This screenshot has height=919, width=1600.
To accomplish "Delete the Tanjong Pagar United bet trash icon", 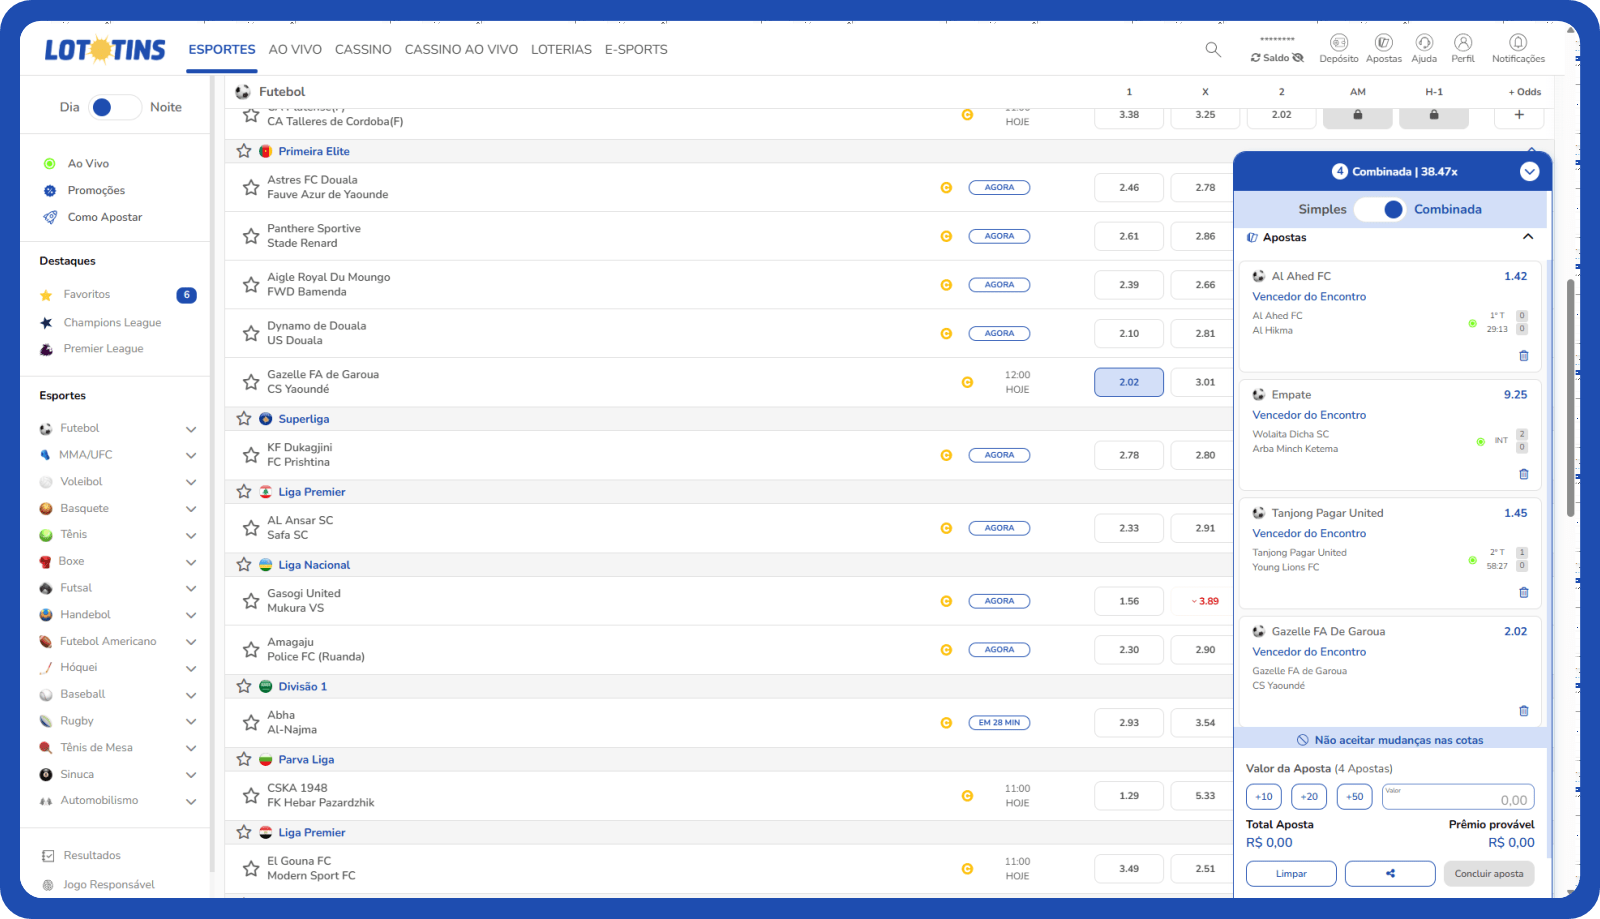I will [1524, 593].
